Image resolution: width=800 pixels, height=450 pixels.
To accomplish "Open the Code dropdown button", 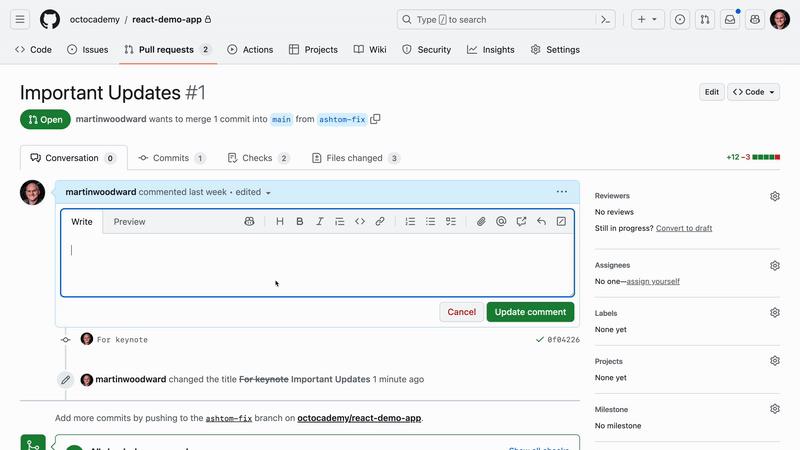I will (754, 92).
